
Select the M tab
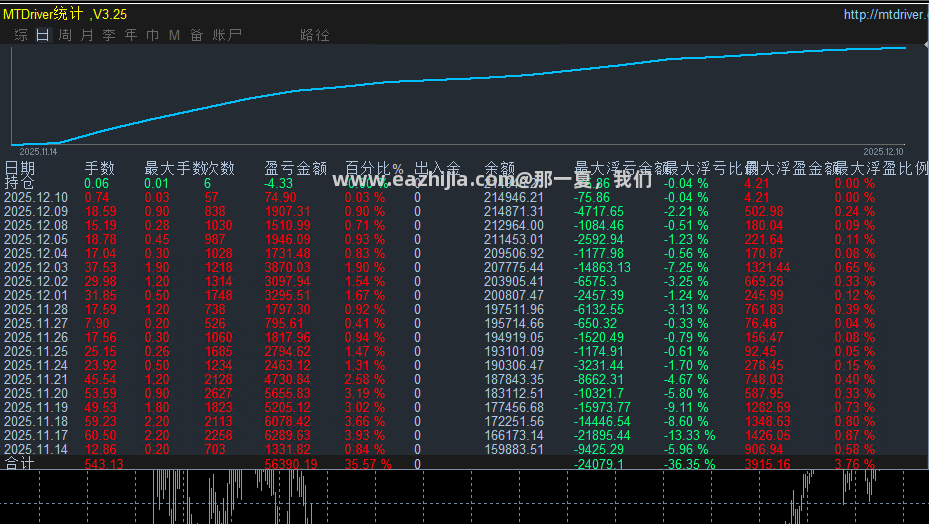coord(174,35)
